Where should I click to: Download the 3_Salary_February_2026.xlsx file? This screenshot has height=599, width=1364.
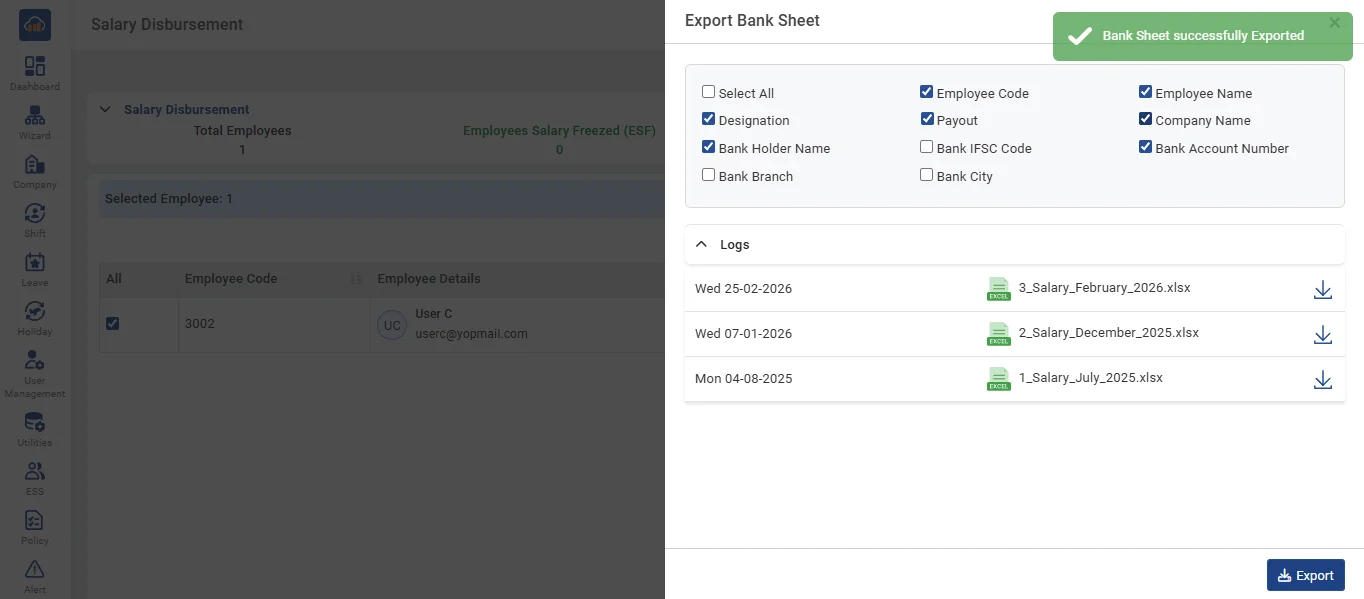1322,290
